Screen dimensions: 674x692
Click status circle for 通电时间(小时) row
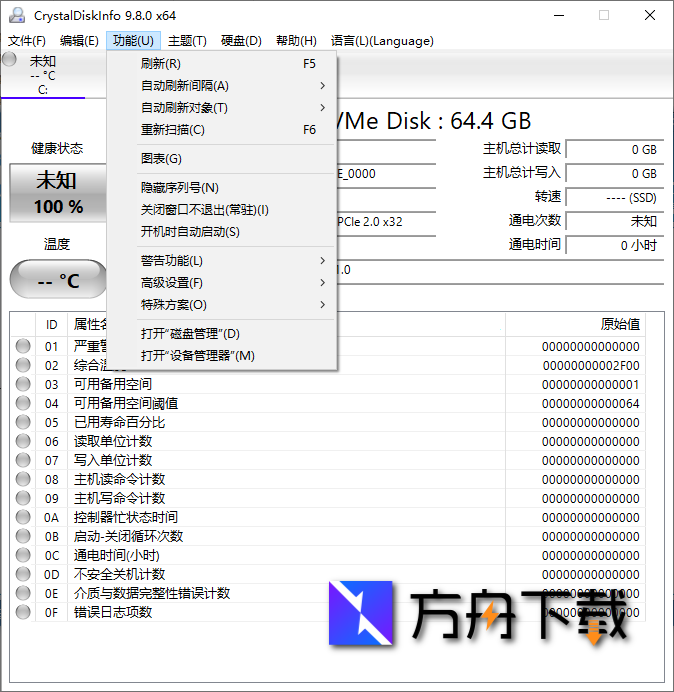[x=23, y=555]
